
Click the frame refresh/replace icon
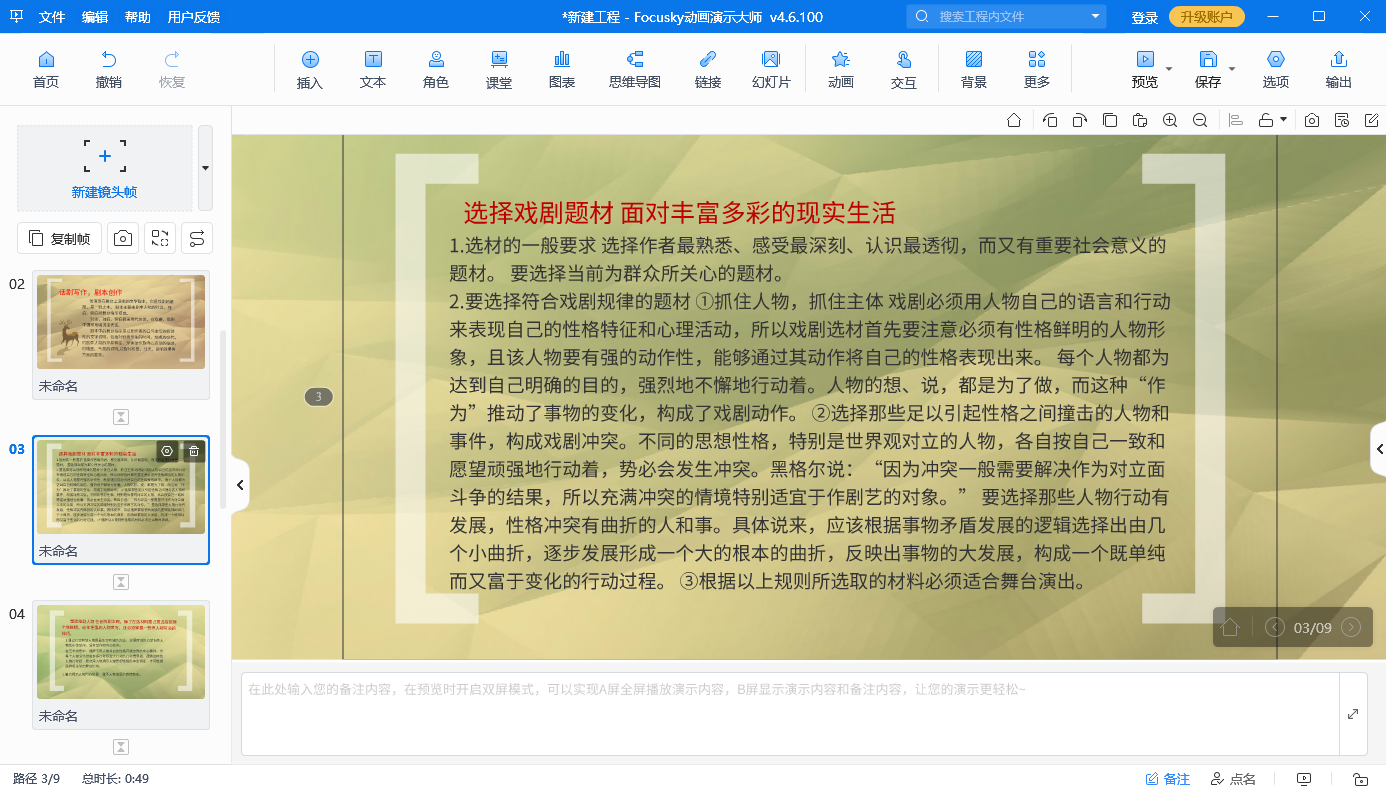pyautogui.click(x=160, y=238)
